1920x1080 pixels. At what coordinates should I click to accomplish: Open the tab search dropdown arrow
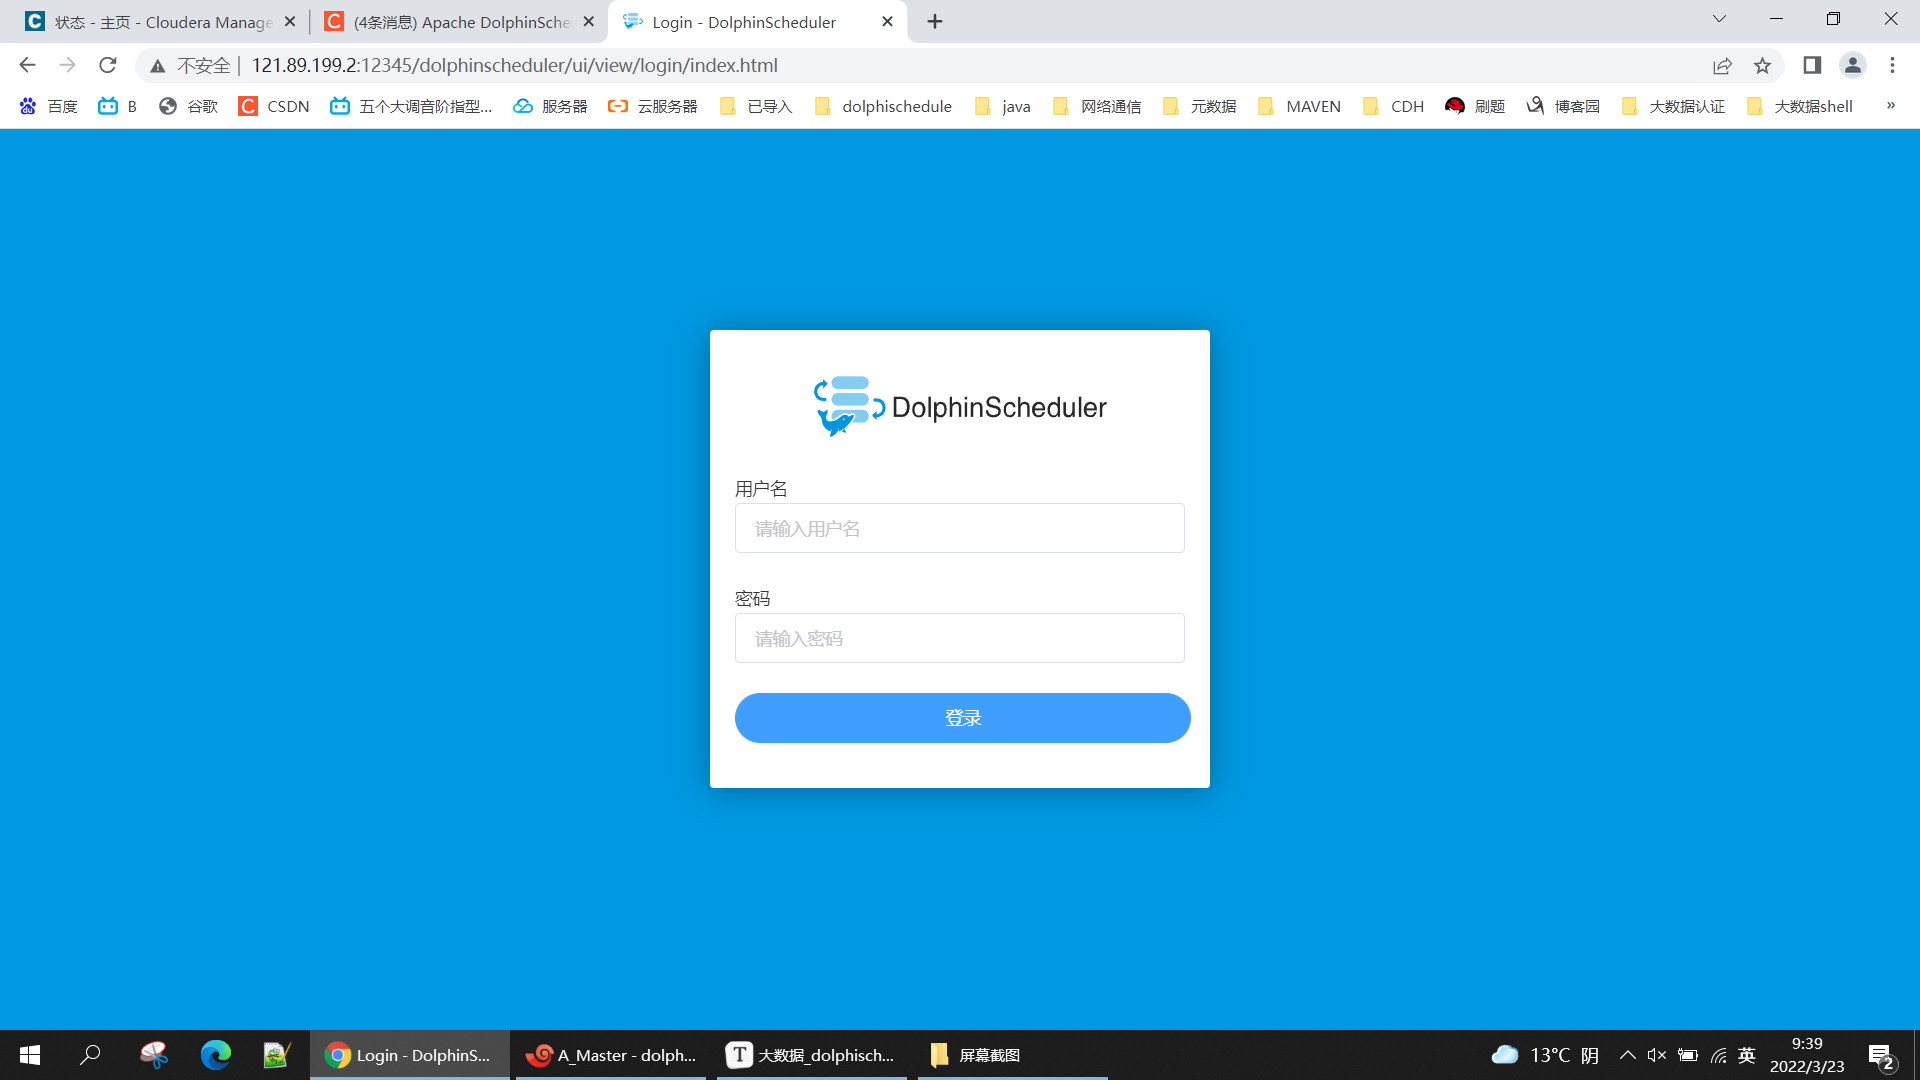pos(1719,19)
